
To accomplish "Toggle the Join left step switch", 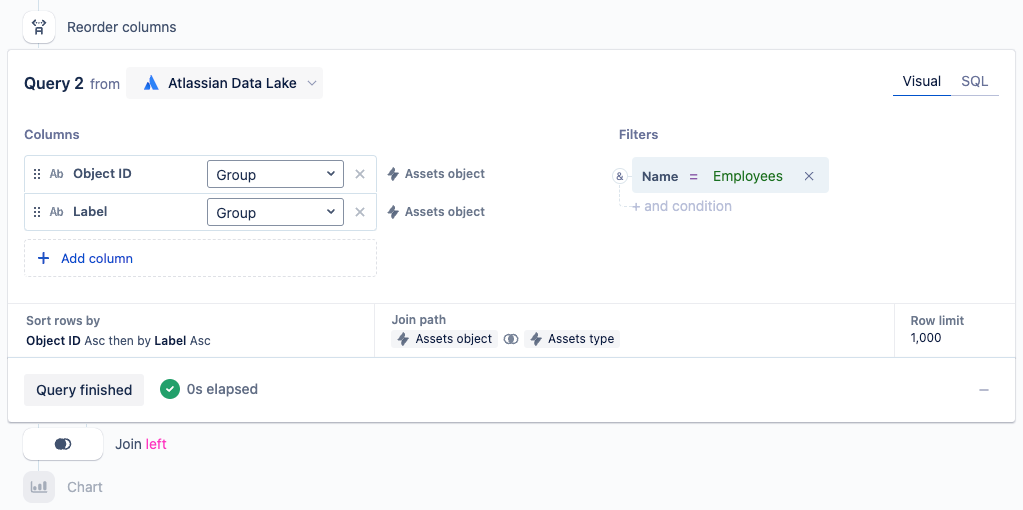I will [x=63, y=444].
